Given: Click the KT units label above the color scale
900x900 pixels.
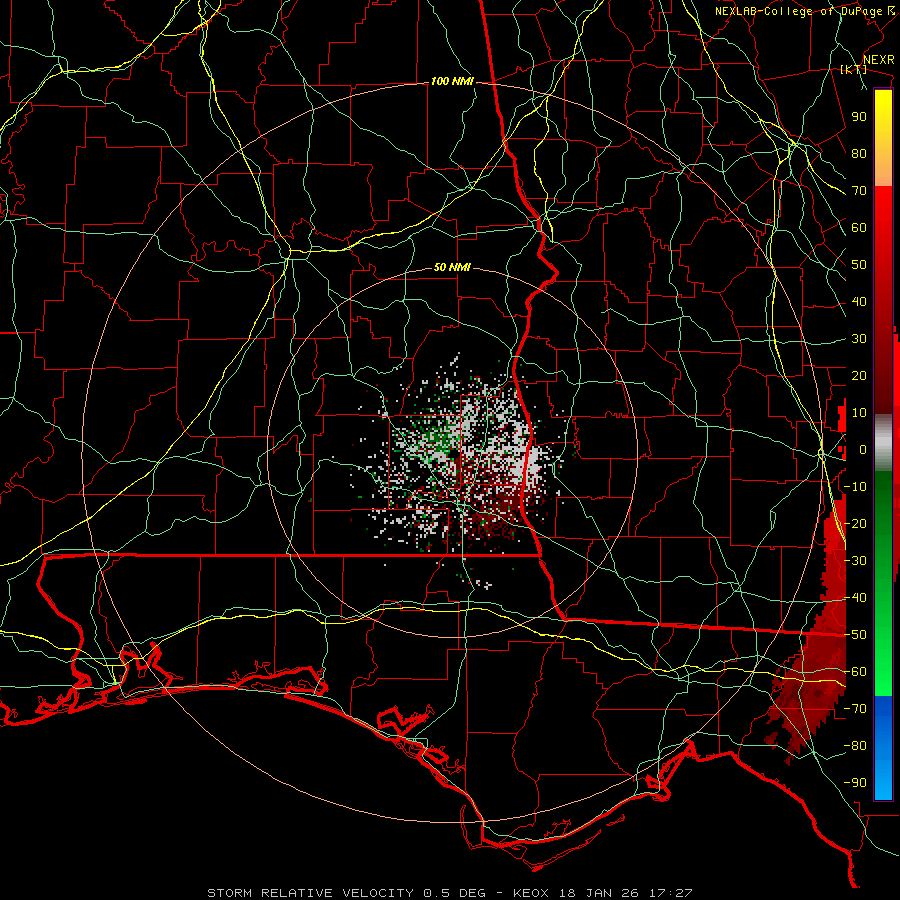Looking at the screenshot, I should pyautogui.click(x=853, y=69).
